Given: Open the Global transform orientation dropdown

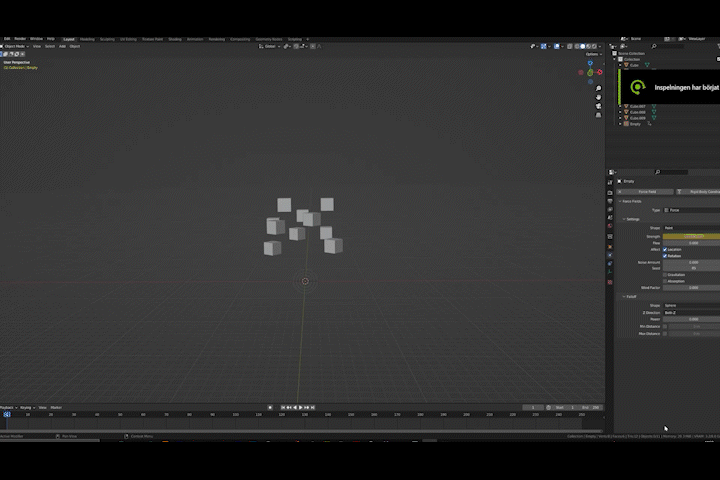Looking at the screenshot, I should pyautogui.click(x=270, y=46).
